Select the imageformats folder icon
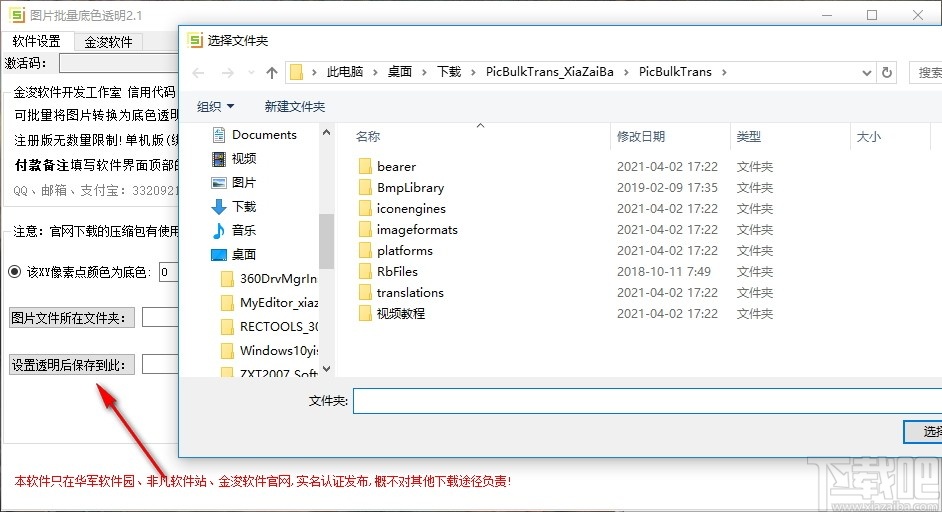The height and width of the screenshot is (512, 942). 365,230
